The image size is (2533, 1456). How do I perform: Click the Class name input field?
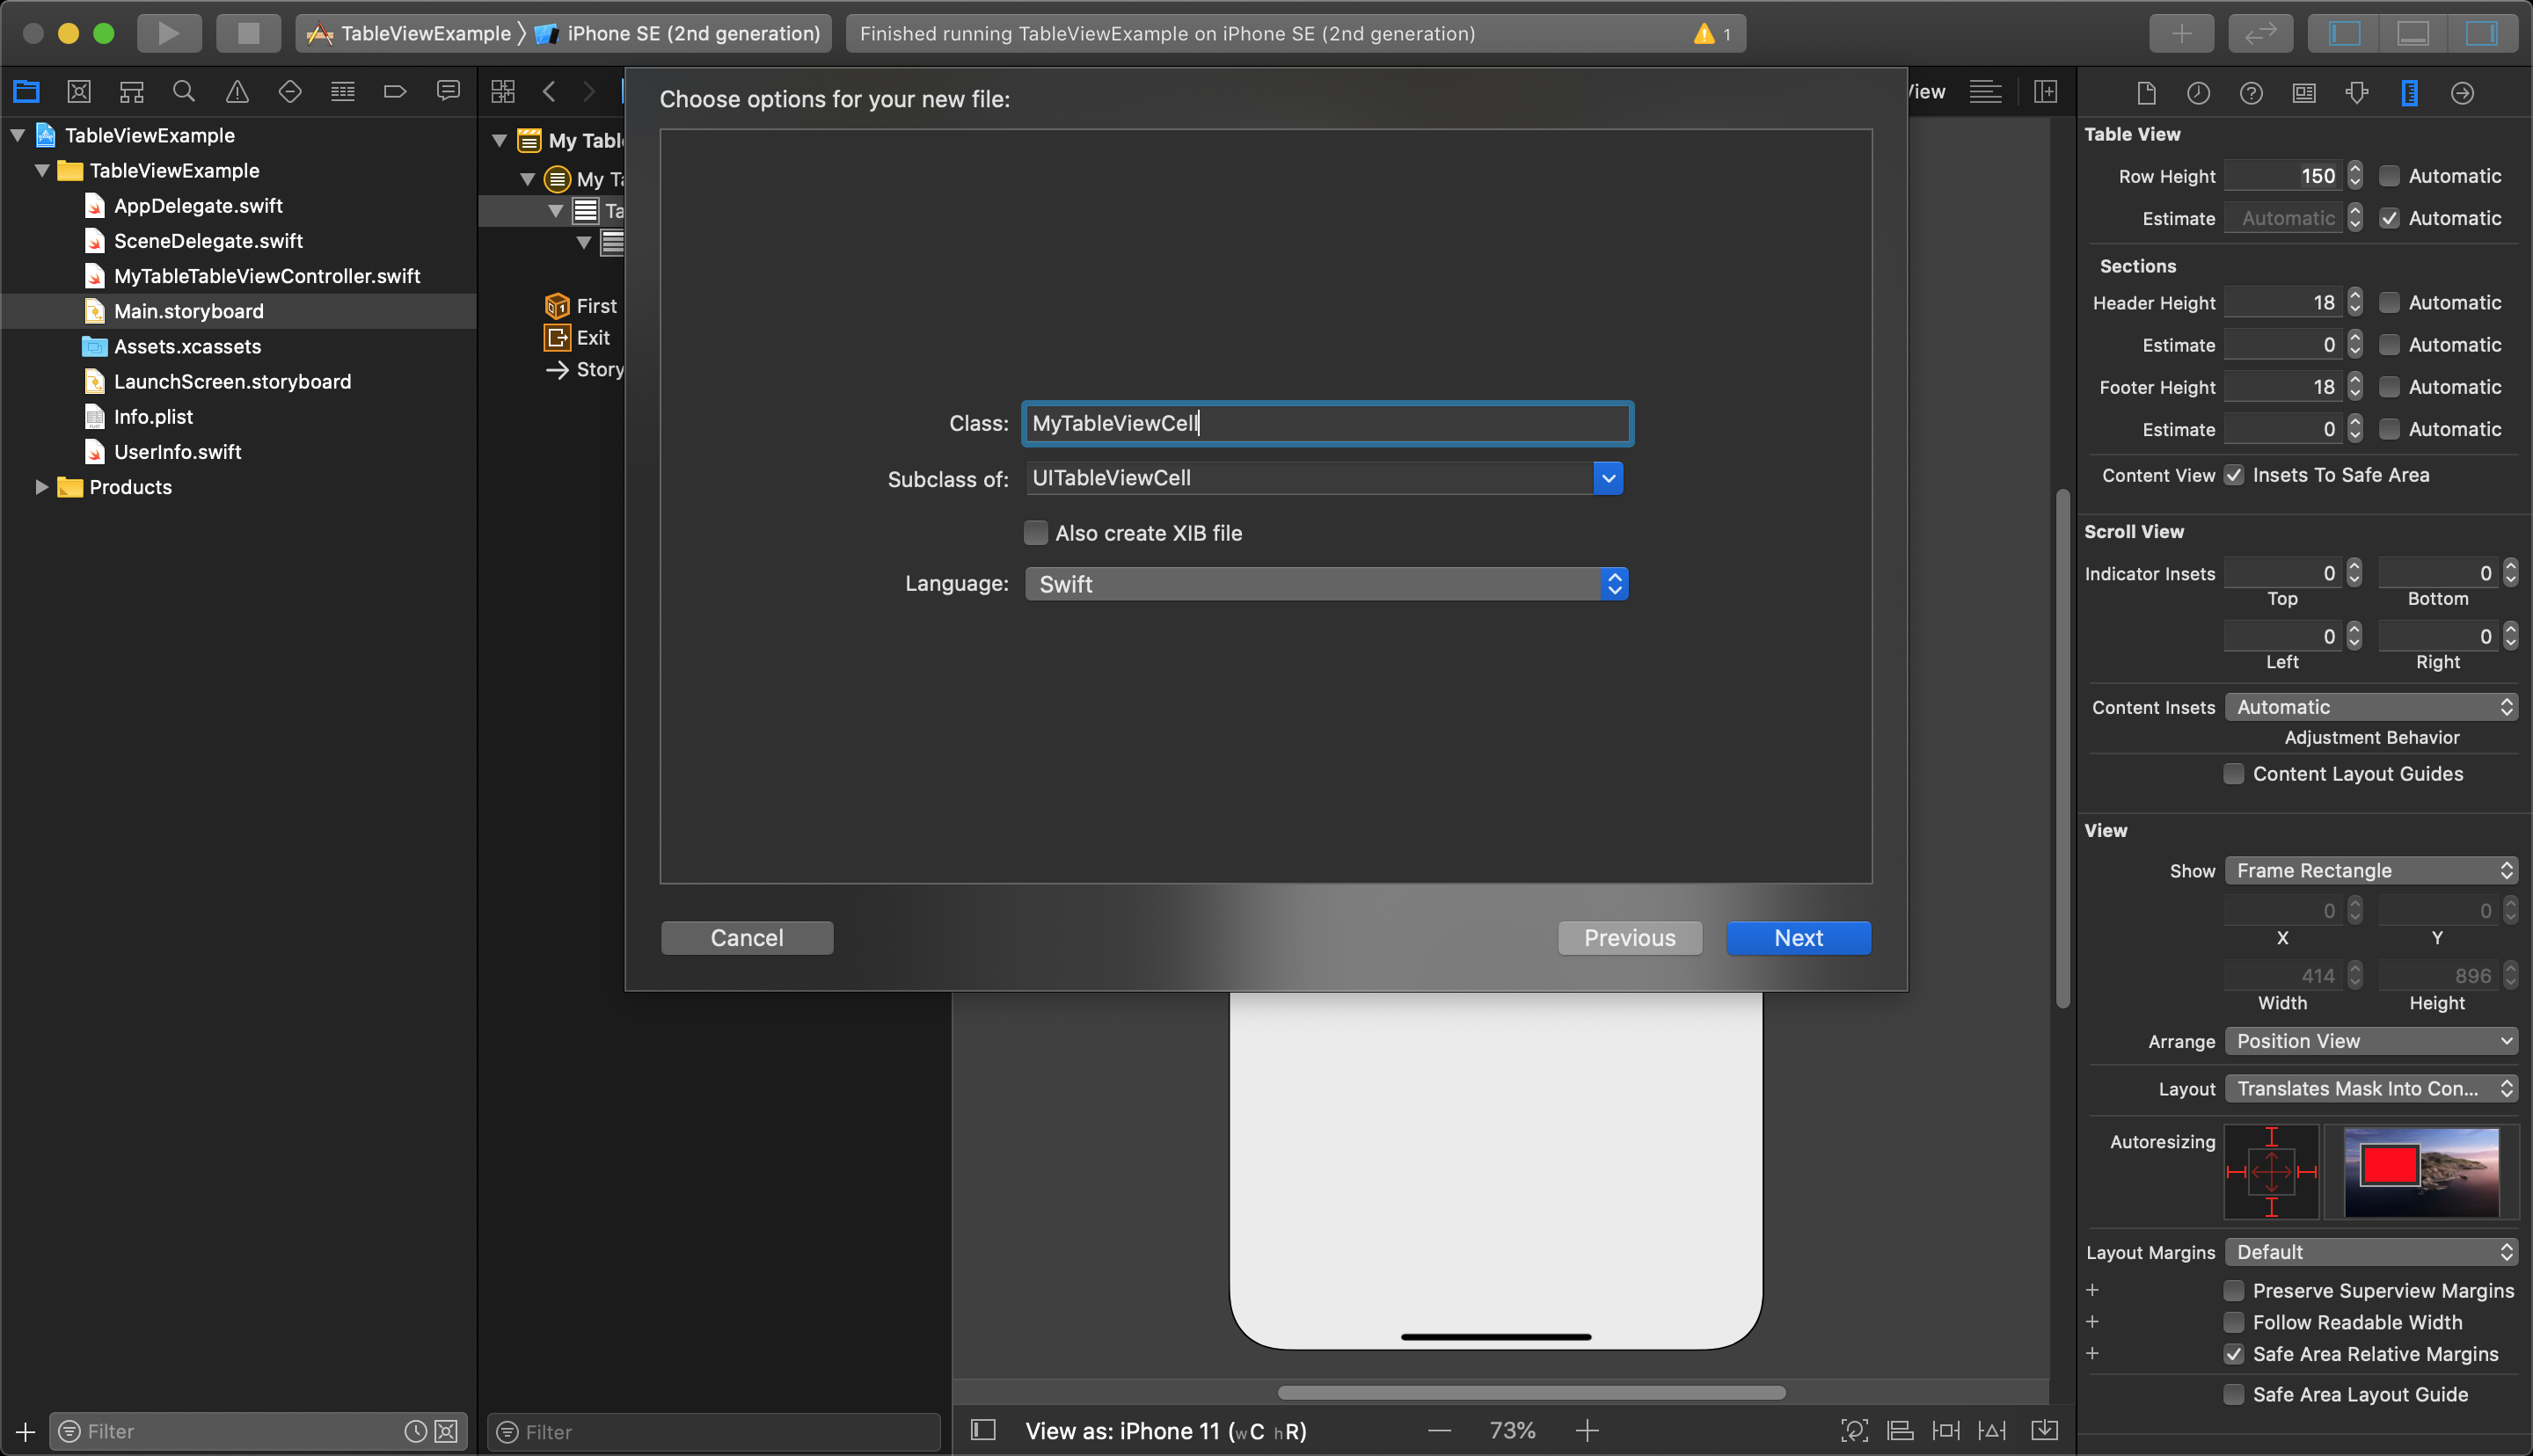pyautogui.click(x=1325, y=423)
